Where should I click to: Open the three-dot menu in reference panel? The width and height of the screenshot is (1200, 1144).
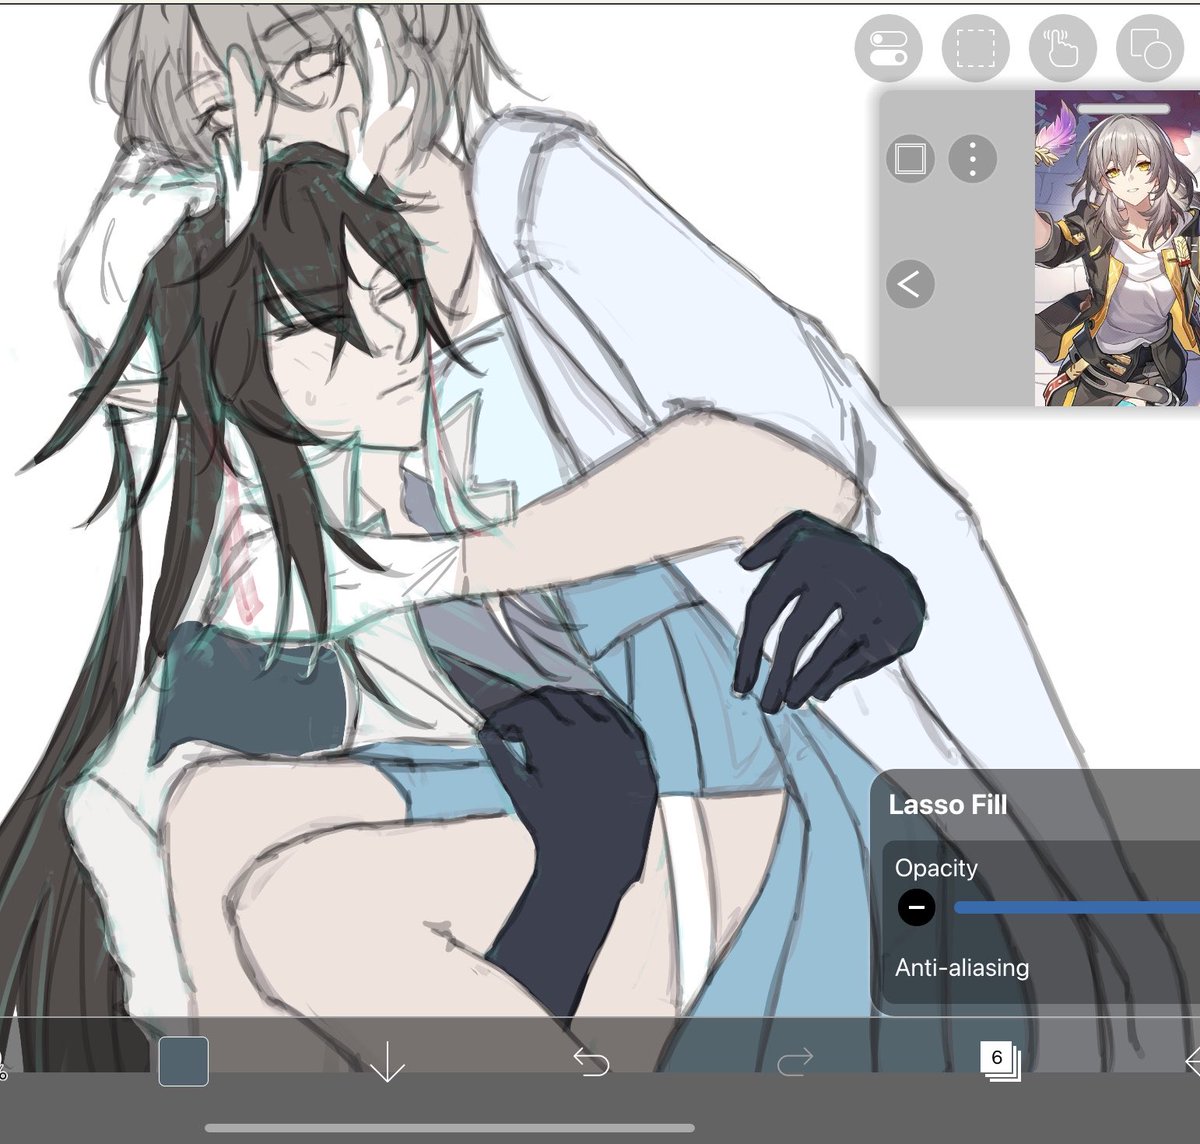pyautogui.click(x=973, y=158)
